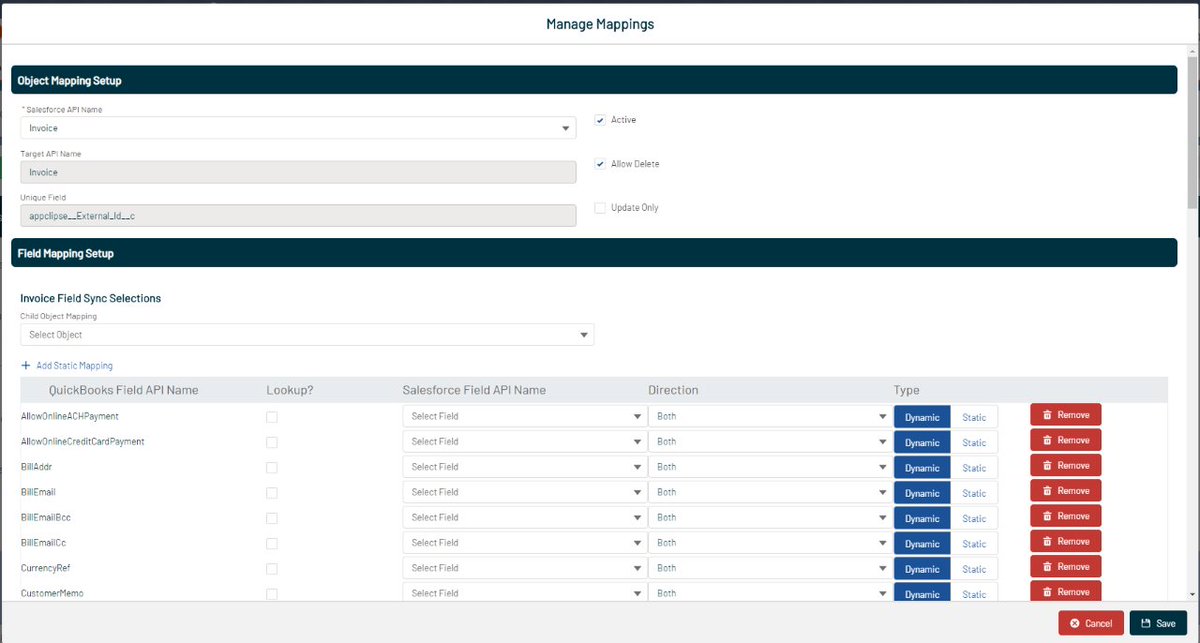Remove the CurrencyRef mapping row
1200x643 pixels.
(x=1066, y=567)
